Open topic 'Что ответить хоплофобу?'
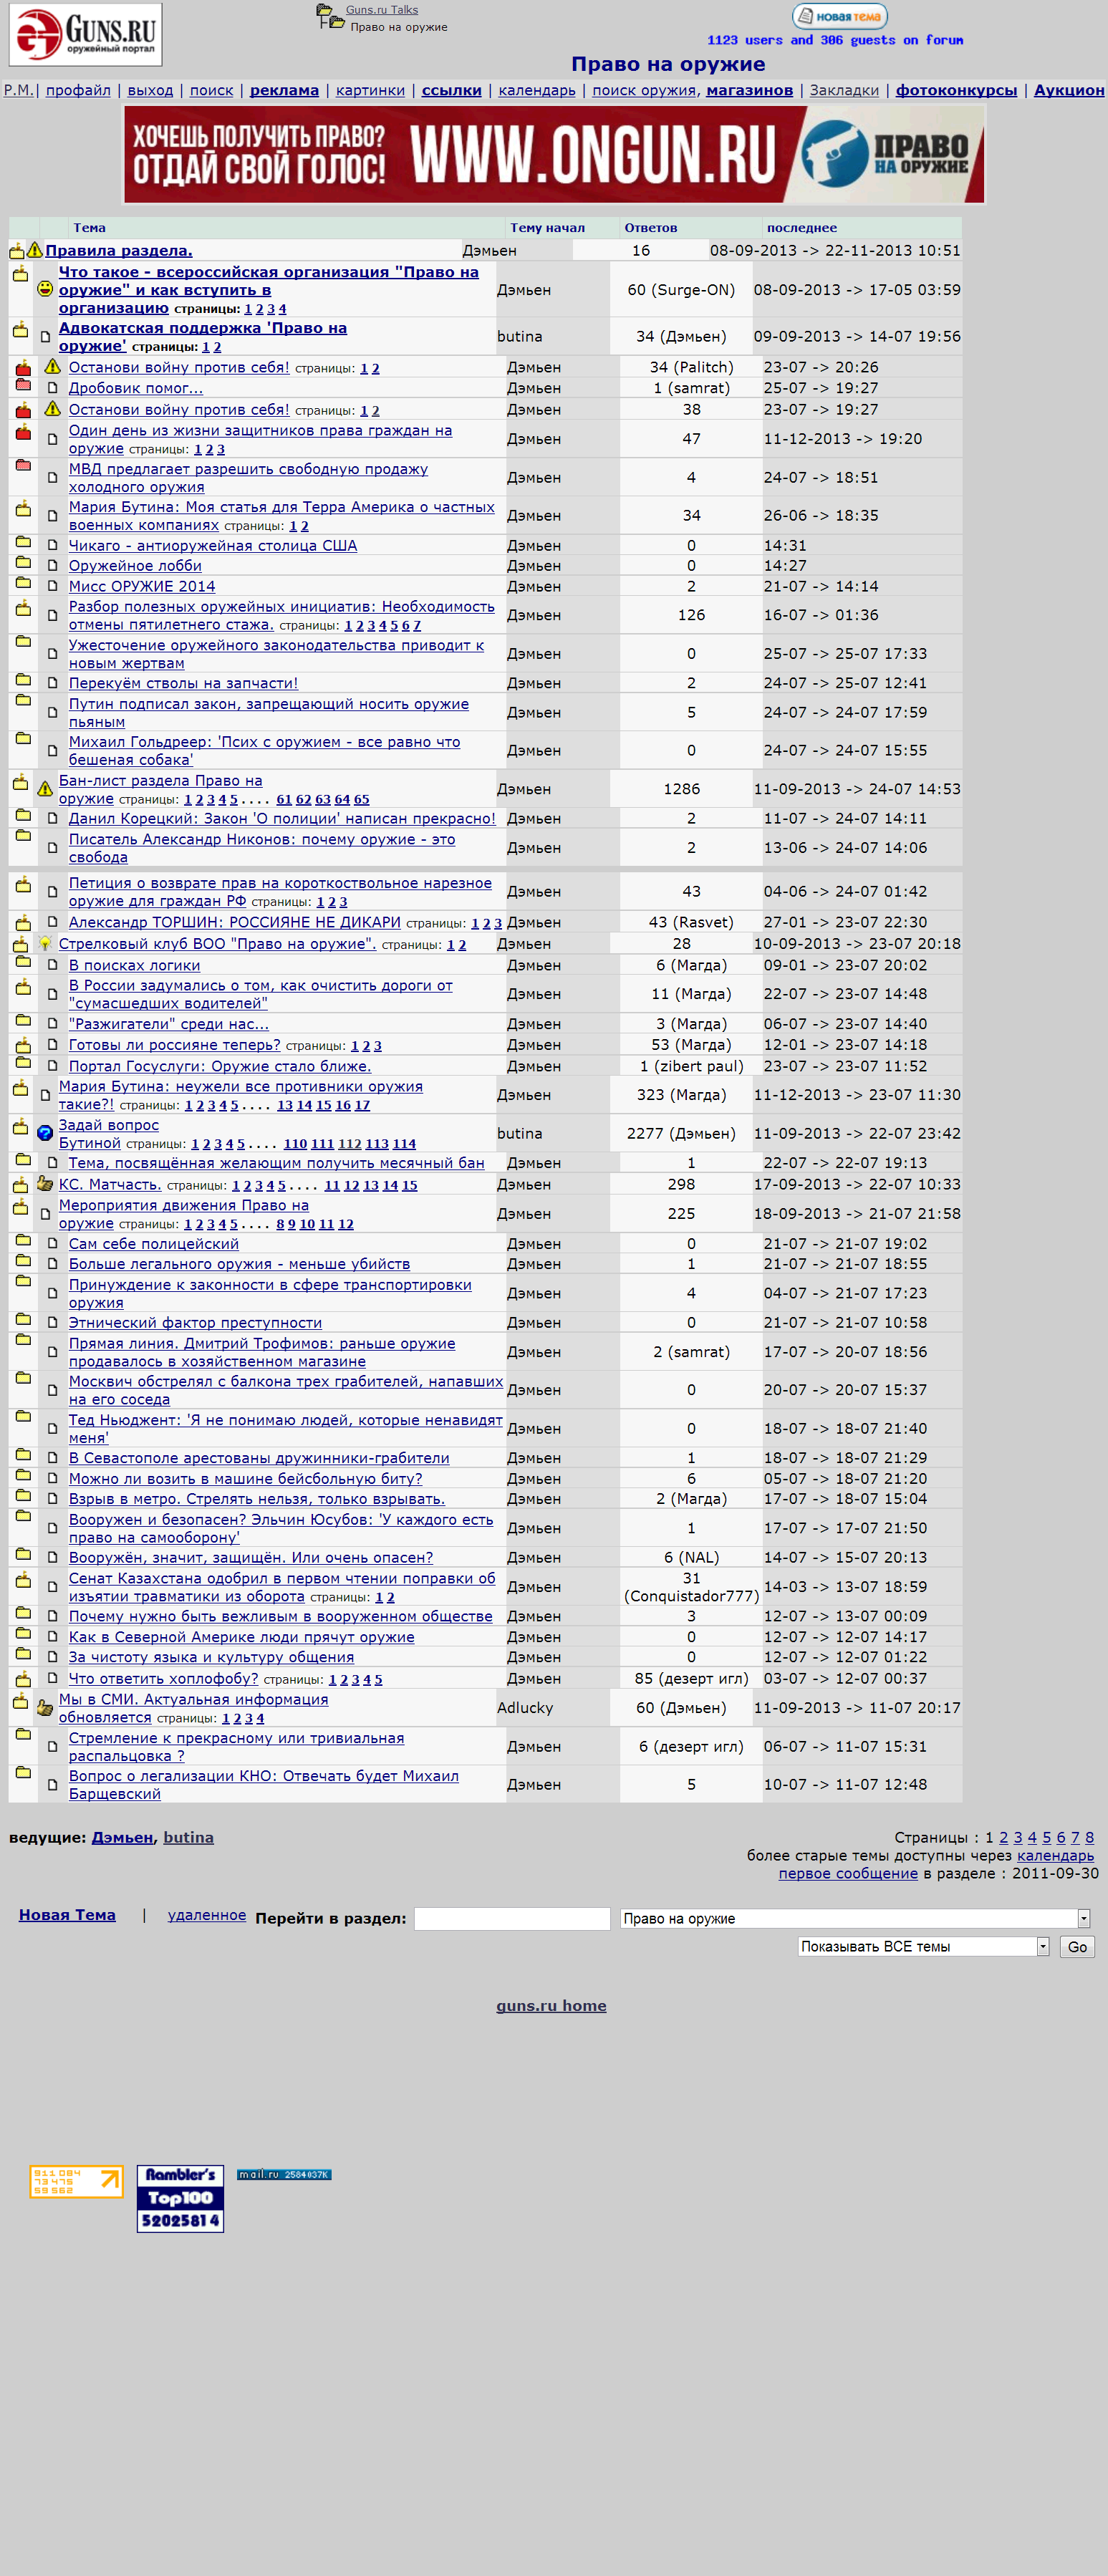 [x=163, y=1679]
